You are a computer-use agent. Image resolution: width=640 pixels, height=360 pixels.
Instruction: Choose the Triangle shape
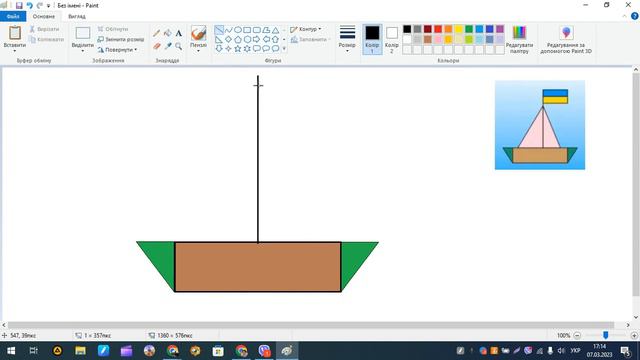[x=276, y=30]
